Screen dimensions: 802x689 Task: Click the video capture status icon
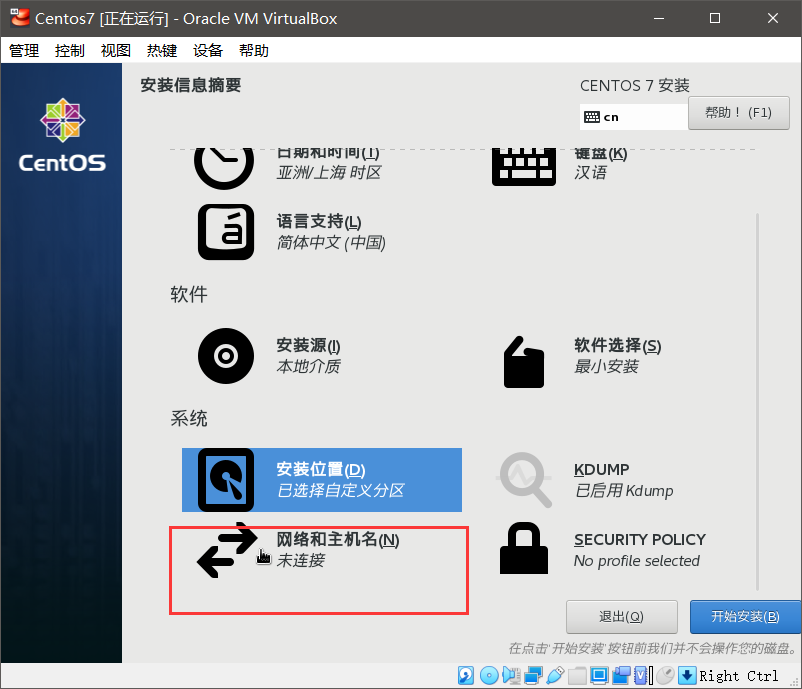[x=621, y=676]
